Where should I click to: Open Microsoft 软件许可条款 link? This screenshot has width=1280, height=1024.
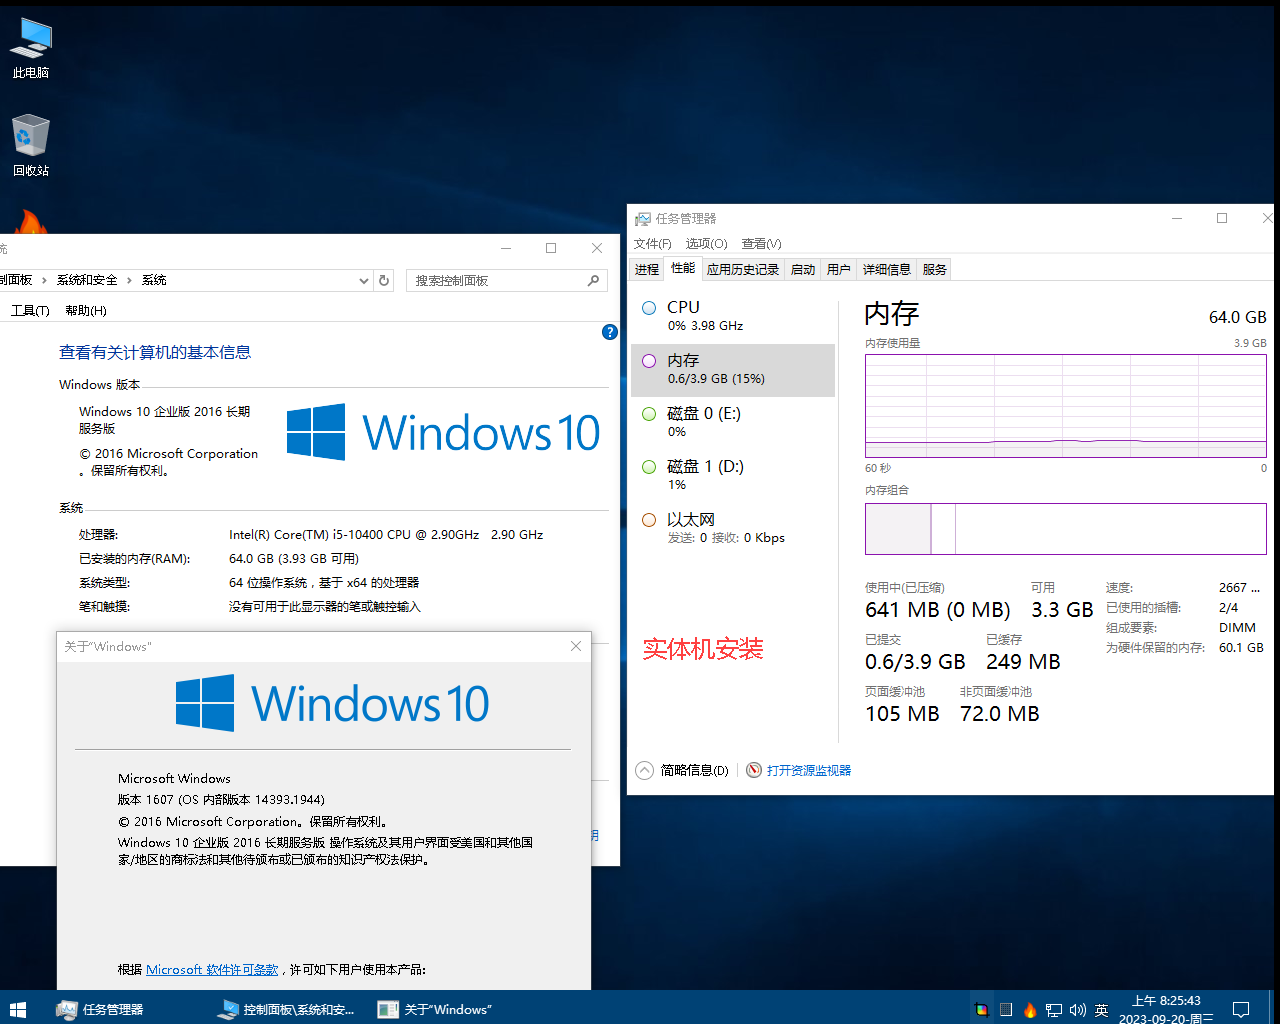coord(212,969)
